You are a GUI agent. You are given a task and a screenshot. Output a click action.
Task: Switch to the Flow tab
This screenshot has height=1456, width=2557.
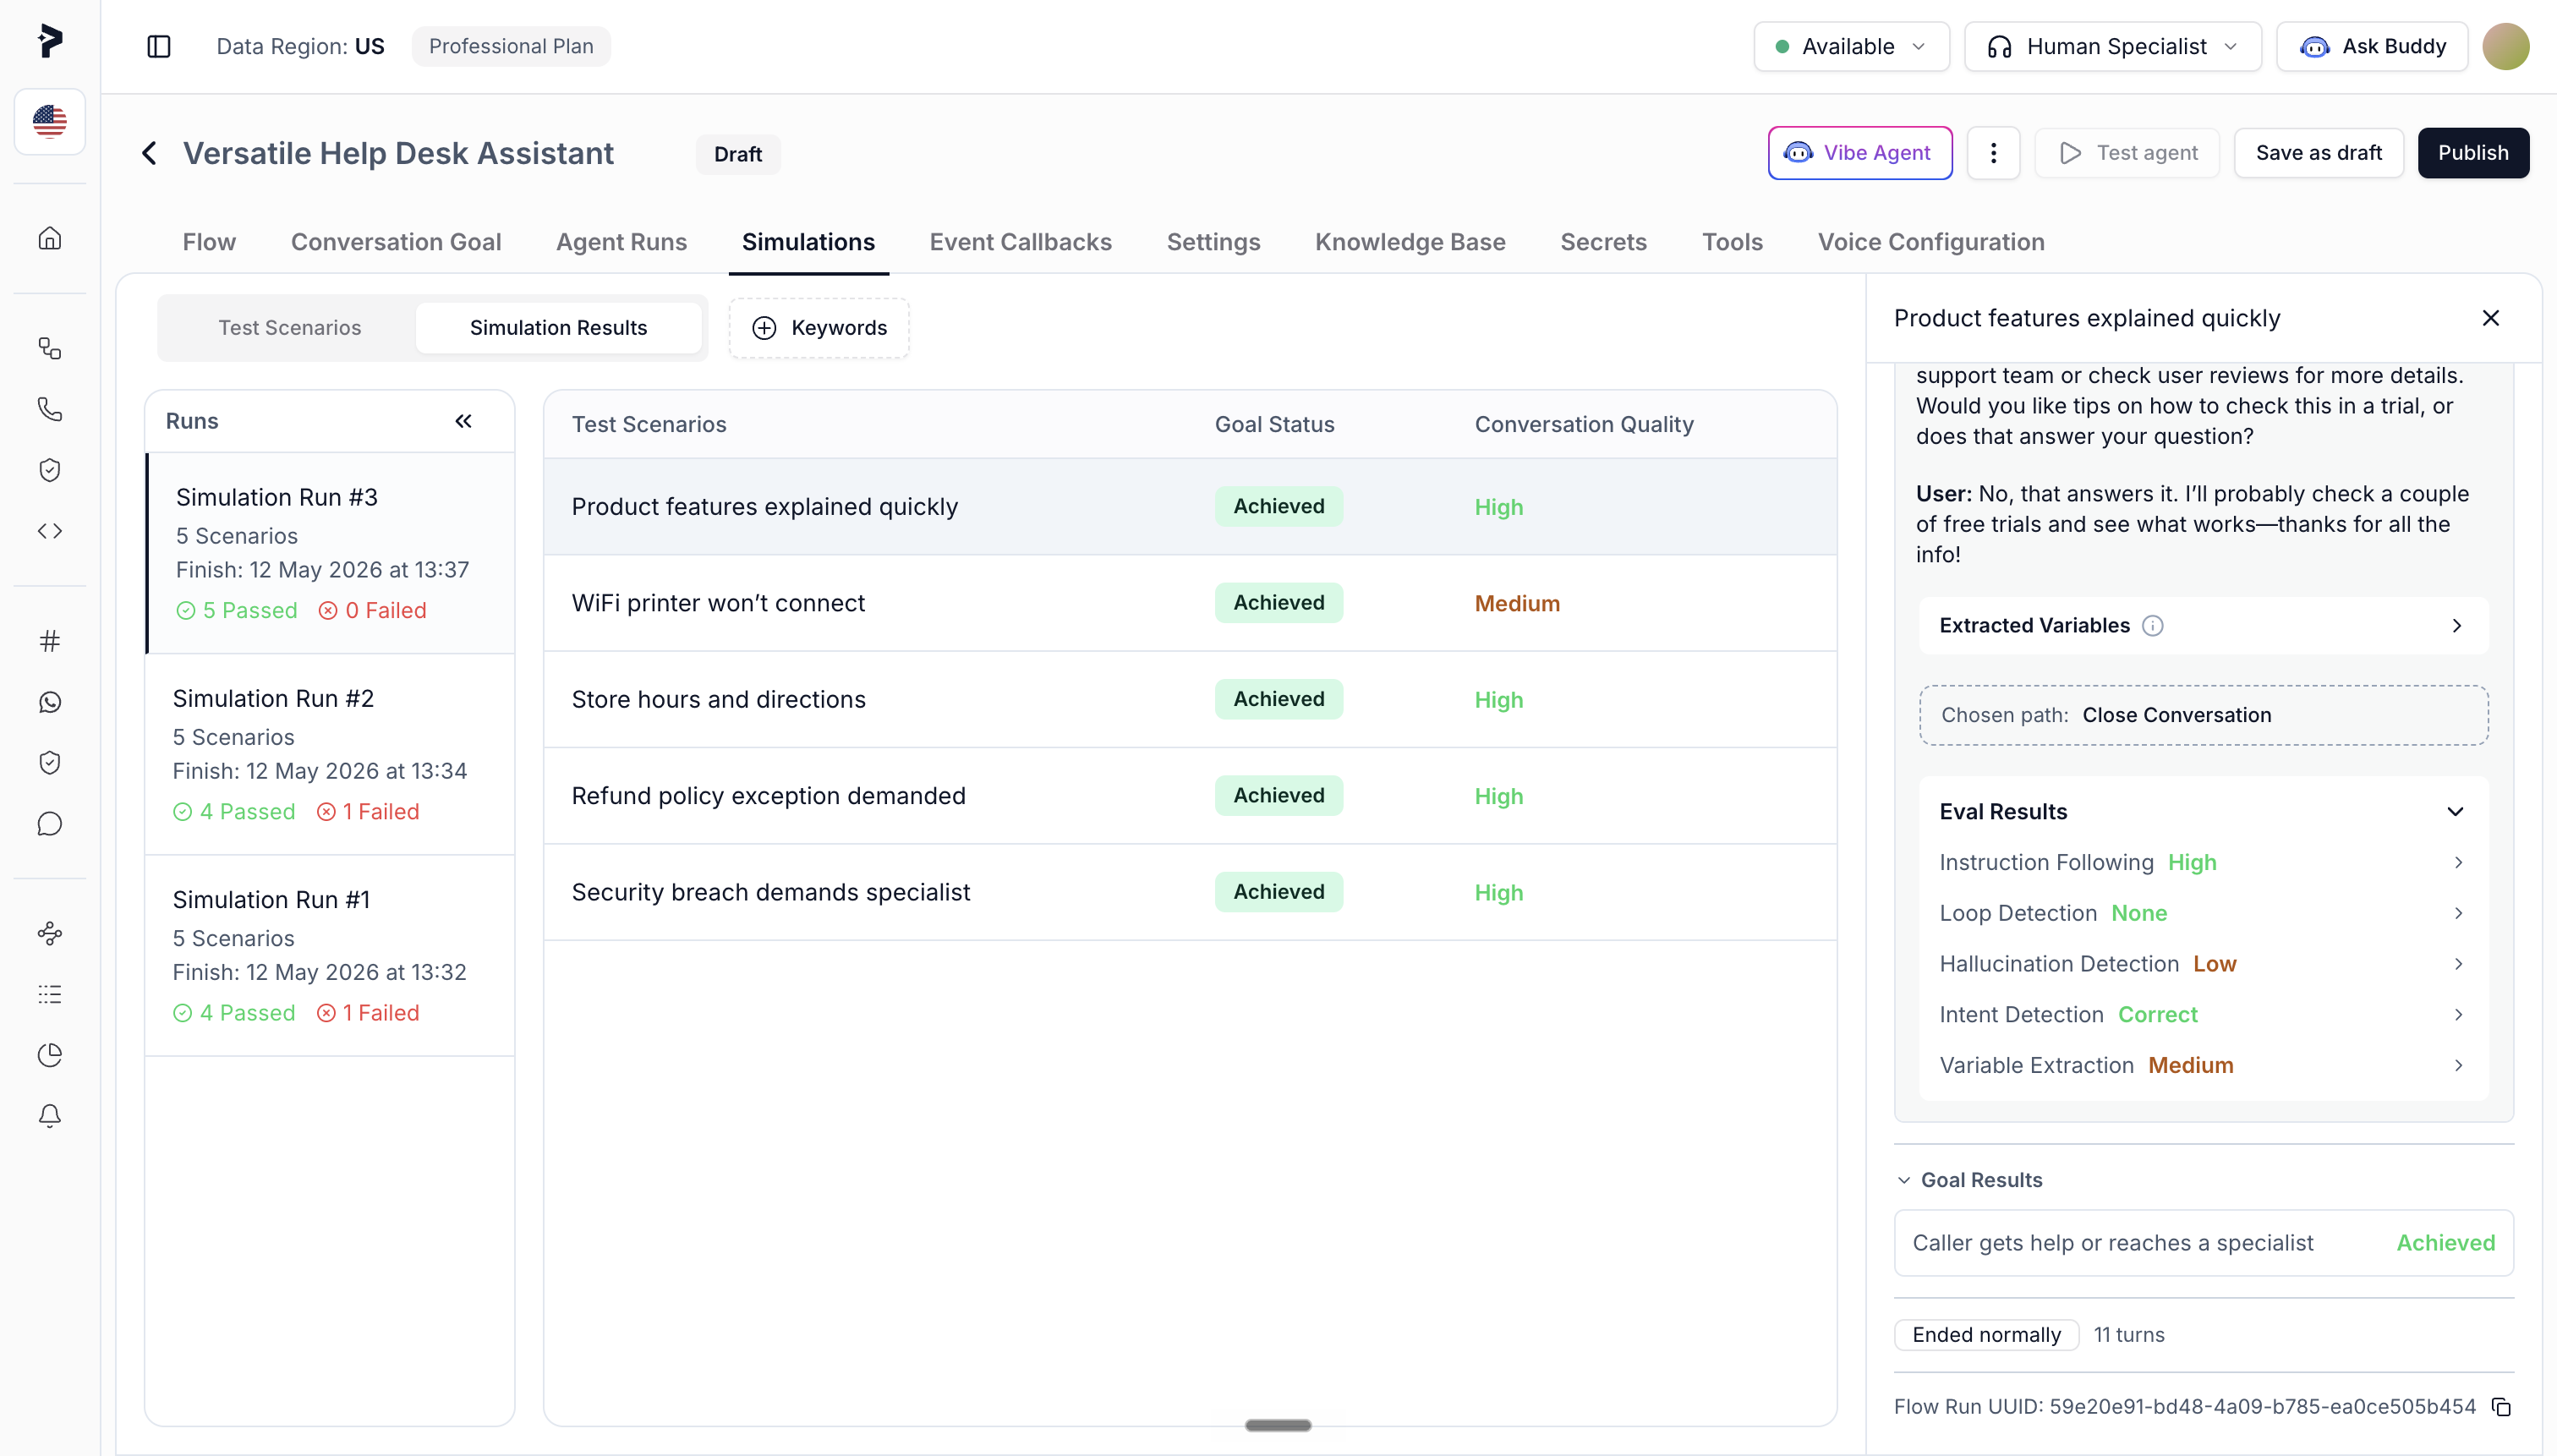(209, 242)
